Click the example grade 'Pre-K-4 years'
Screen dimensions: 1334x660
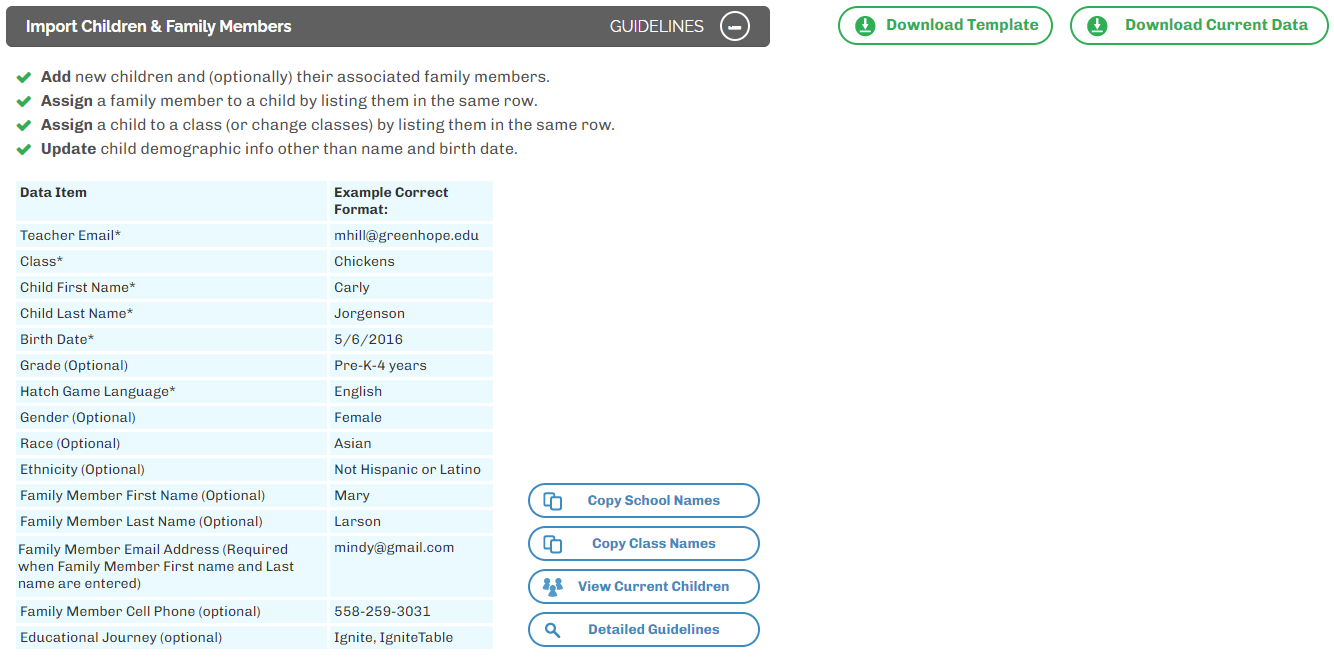(380, 365)
